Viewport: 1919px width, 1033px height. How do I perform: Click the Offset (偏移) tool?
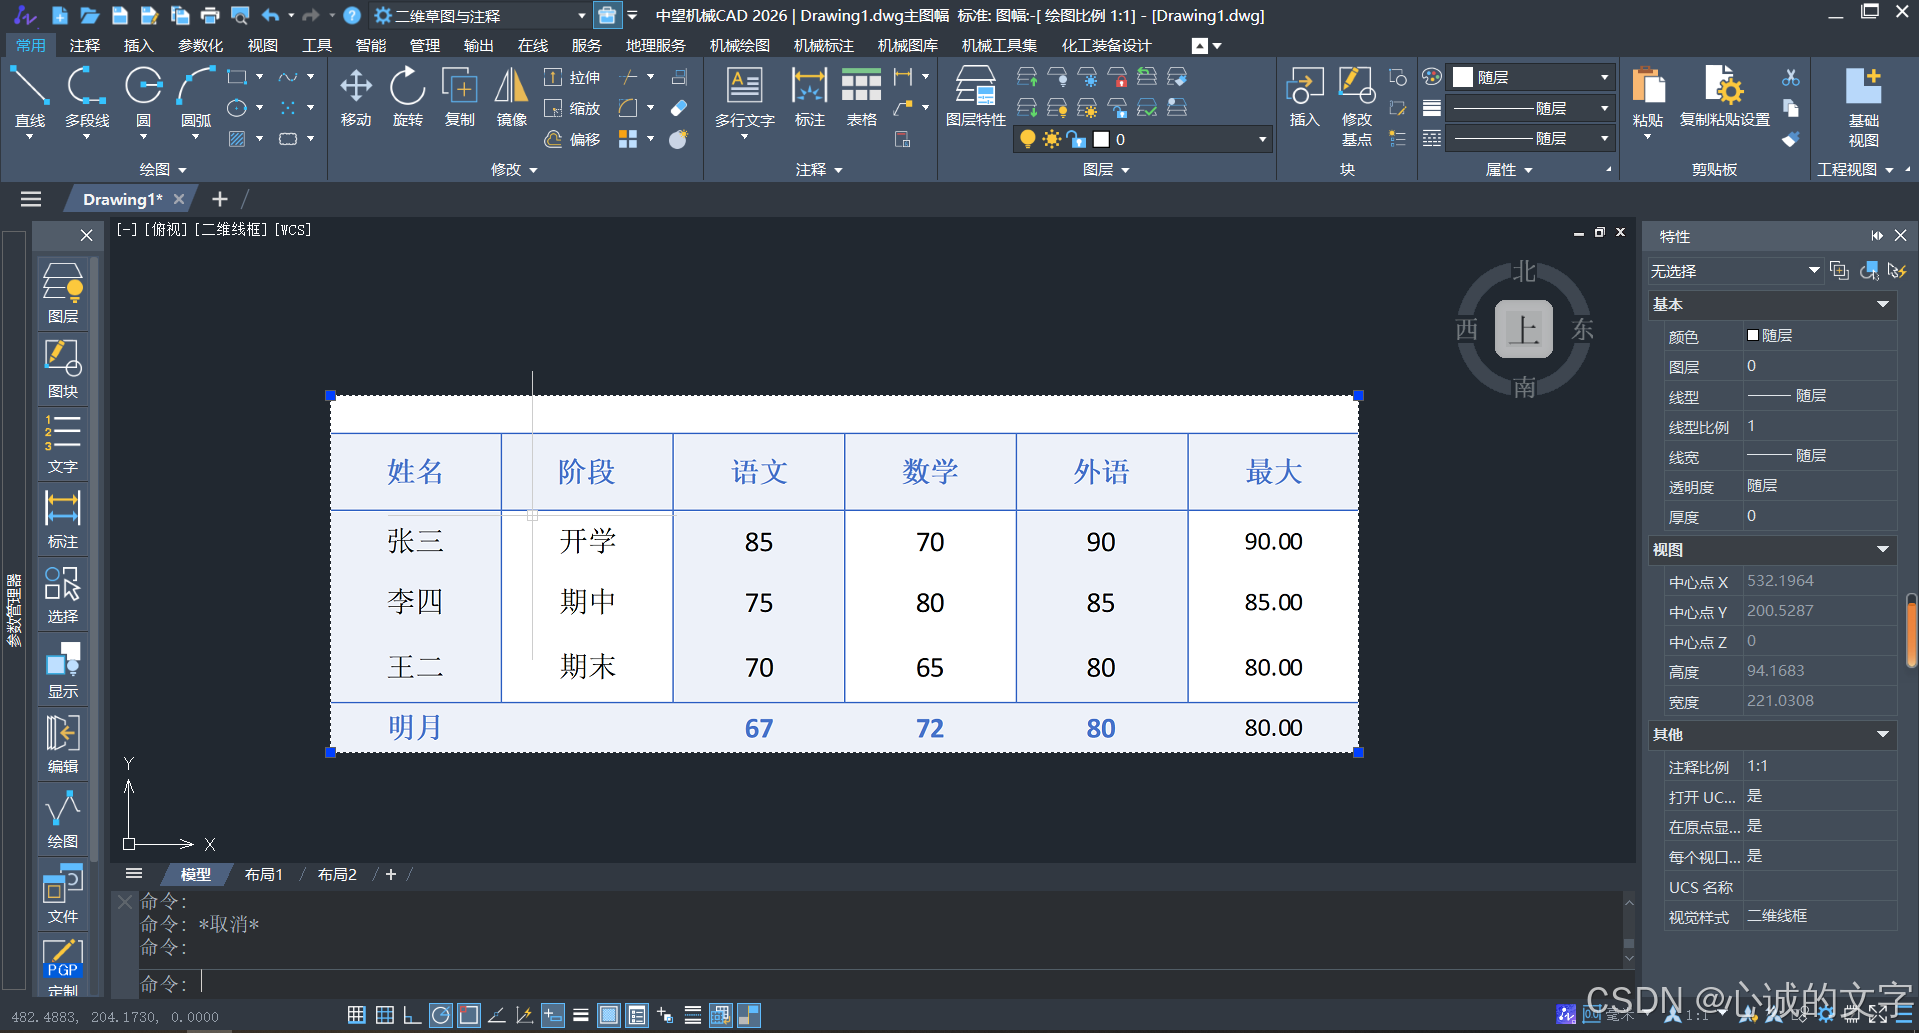tap(573, 139)
